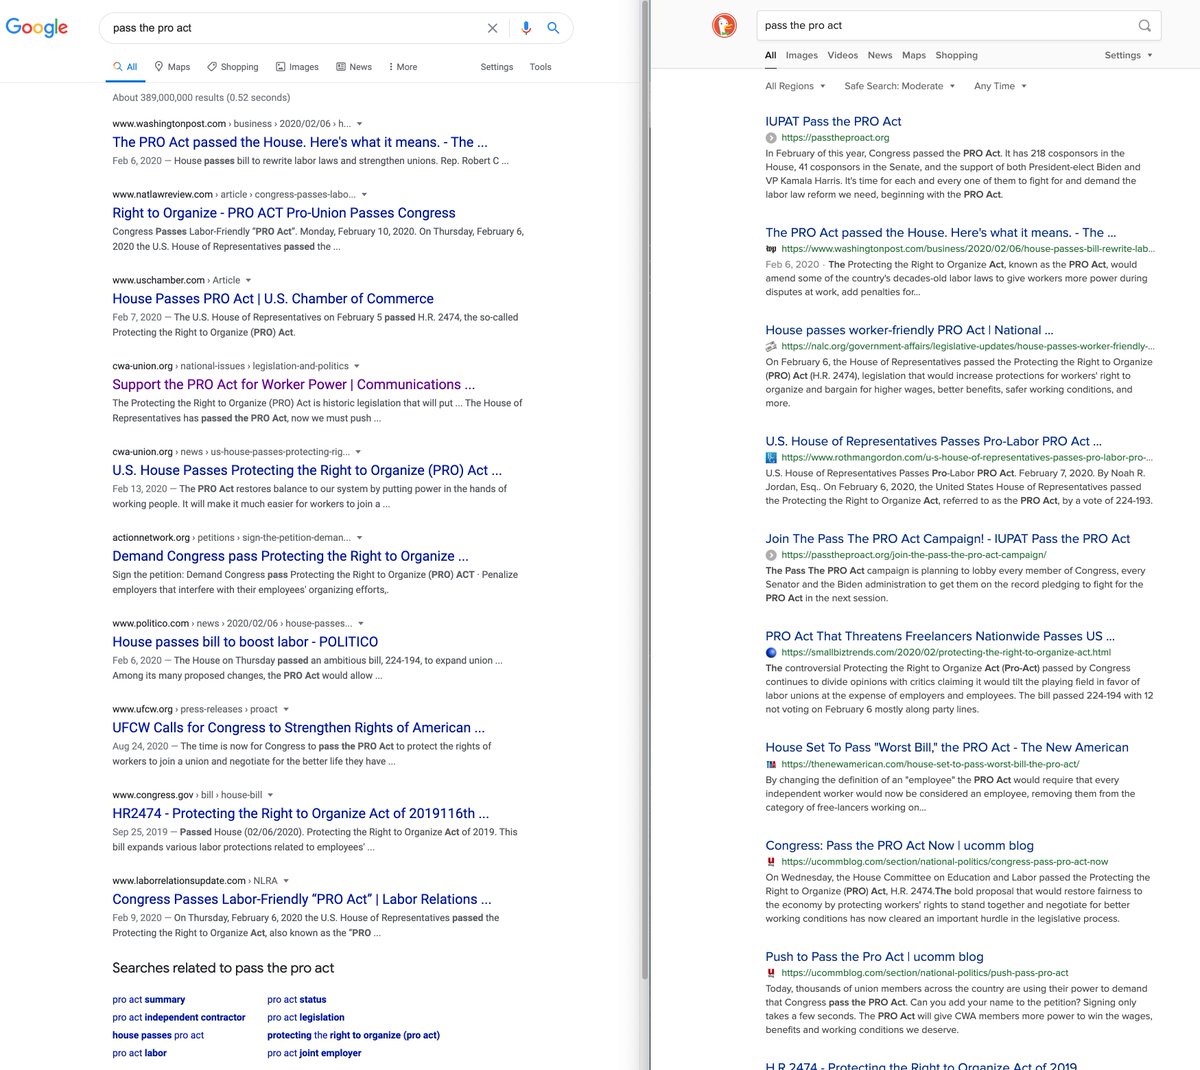Image resolution: width=1200 pixels, height=1070 pixels.
Task: Open 'Support the PRO Act for Worker Power' result
Action: tap(294, 385)
